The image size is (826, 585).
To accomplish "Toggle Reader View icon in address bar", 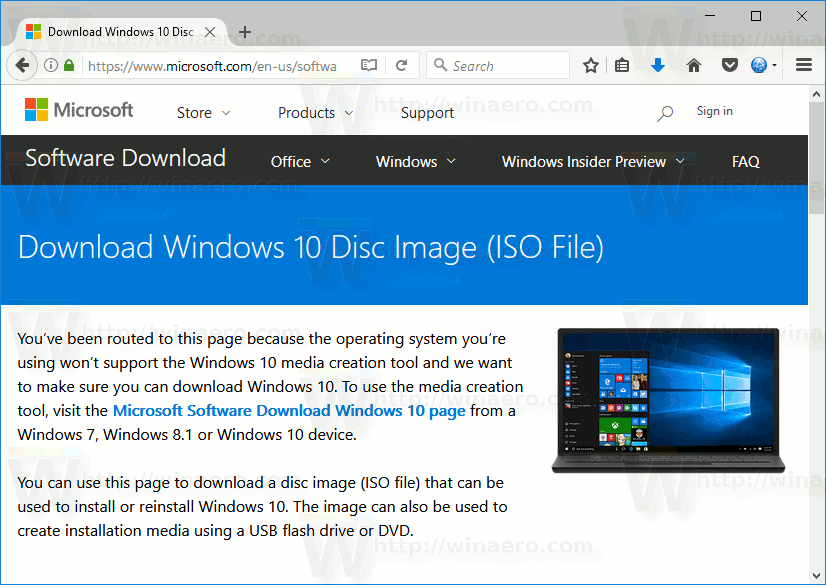I will [369, 65].
